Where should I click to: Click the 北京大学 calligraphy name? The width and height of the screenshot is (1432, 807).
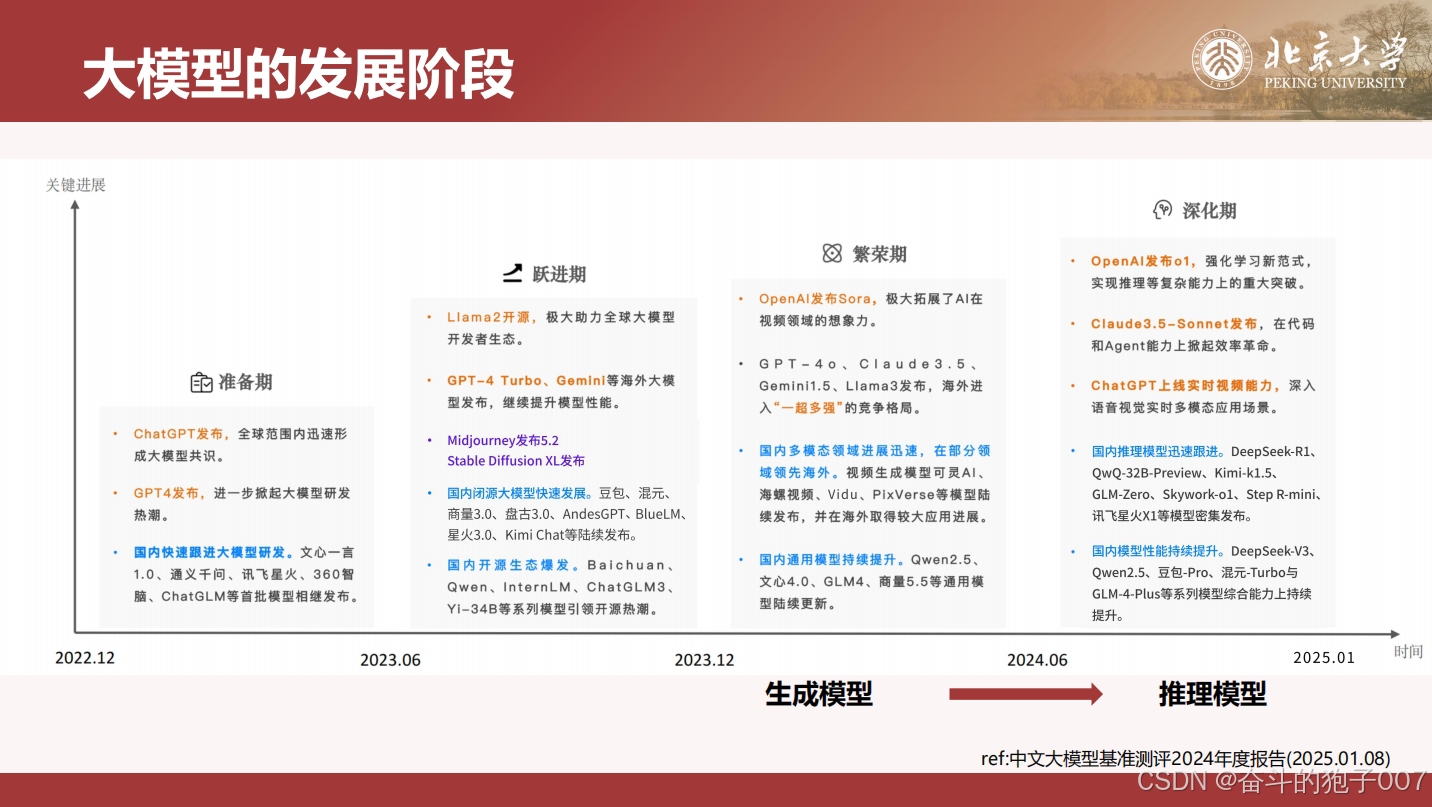(x=1335, y=51)
